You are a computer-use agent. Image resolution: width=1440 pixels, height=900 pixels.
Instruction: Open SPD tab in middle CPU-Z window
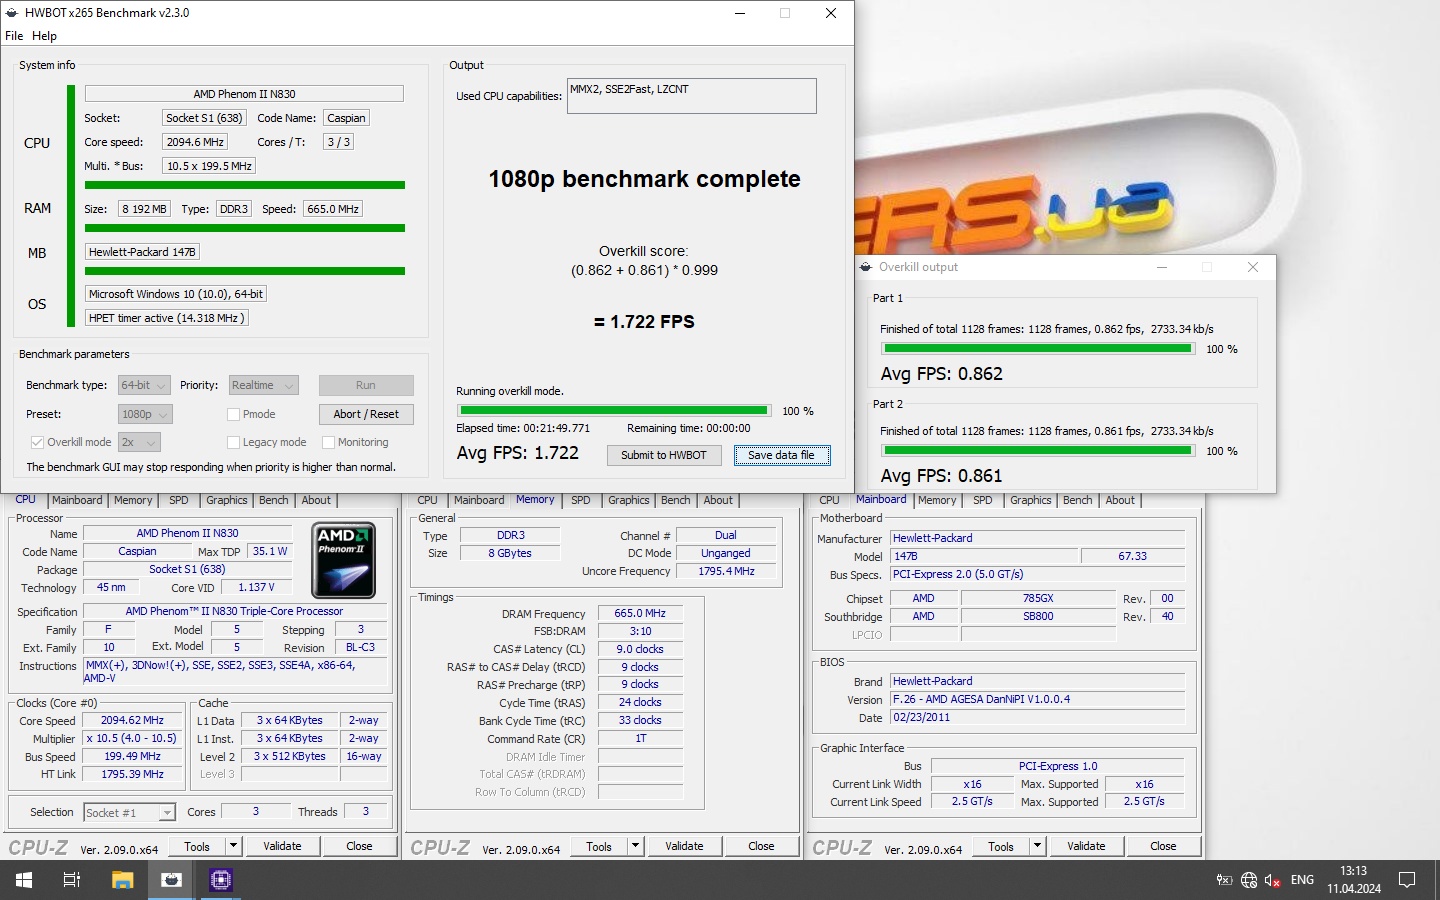point(580,500)
